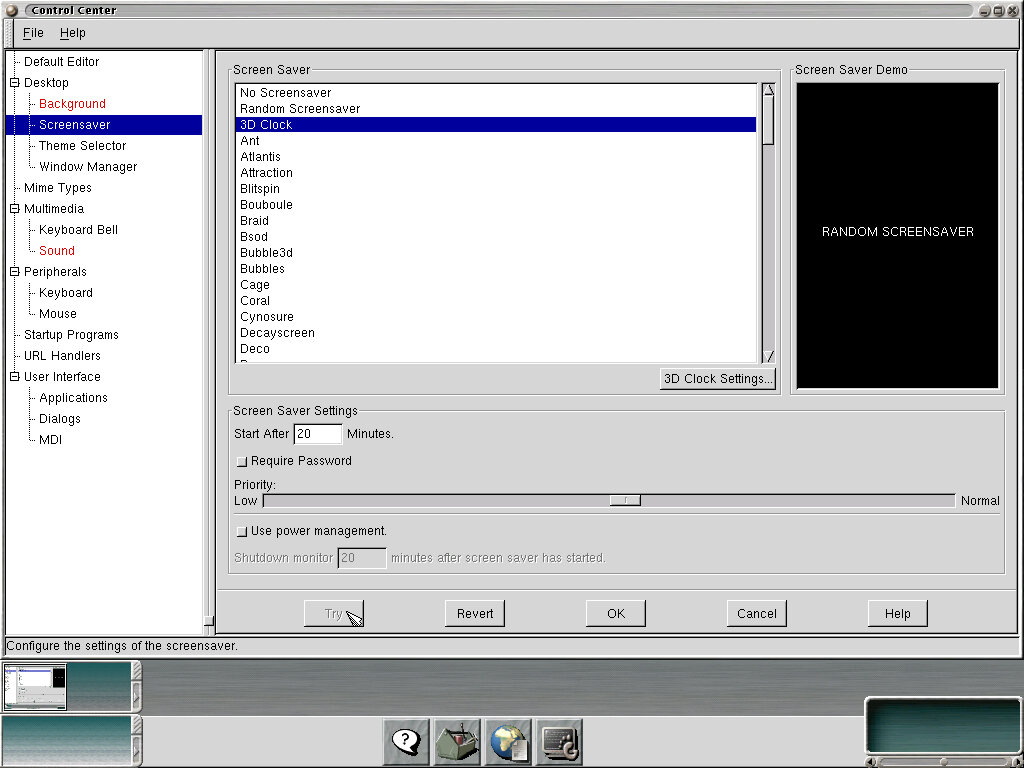Toggle the Use power management checkbox
The height and width of the screenshot is (768, 1024).
pyautogui.click(x=242, y=532)
